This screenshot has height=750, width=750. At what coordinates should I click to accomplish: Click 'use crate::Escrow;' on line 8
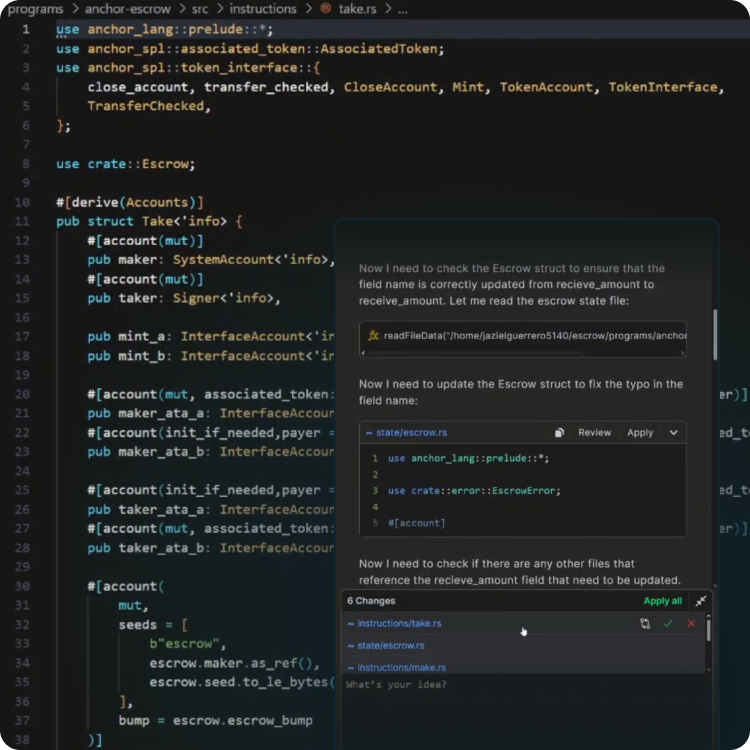[x=126, y=164]
